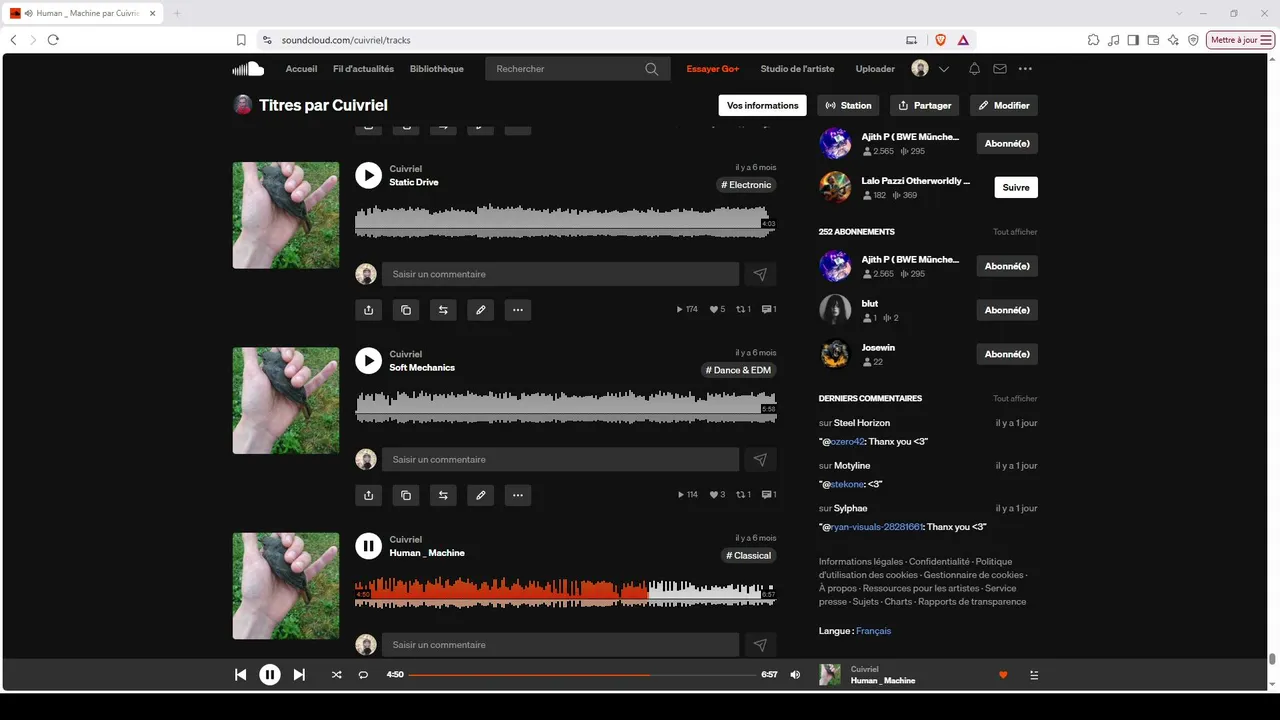Image resolution: width=1280 pixels, height=720 pixels.
Task: Skip to next track in player bar
Action: (x=299, y=675)
